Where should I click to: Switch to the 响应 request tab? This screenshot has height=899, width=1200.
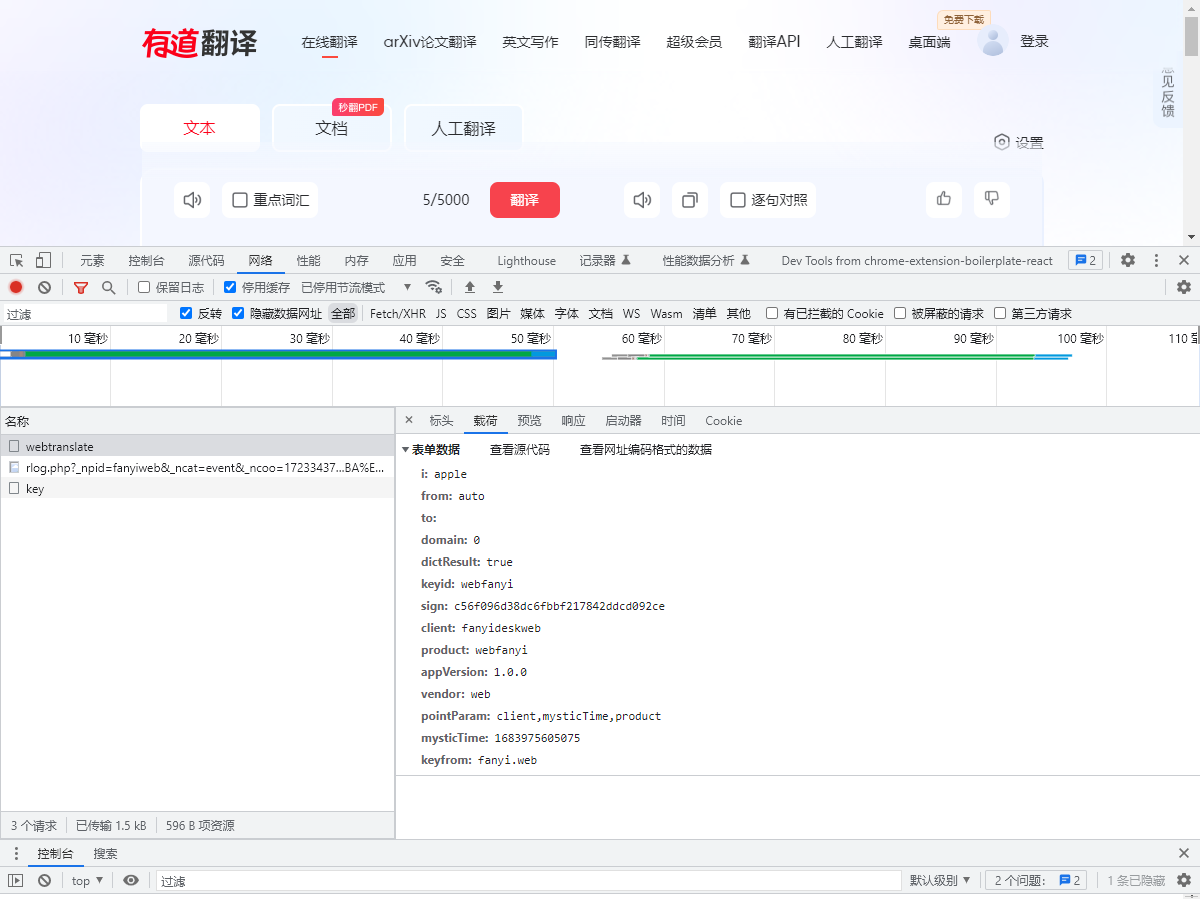(573, 421)
